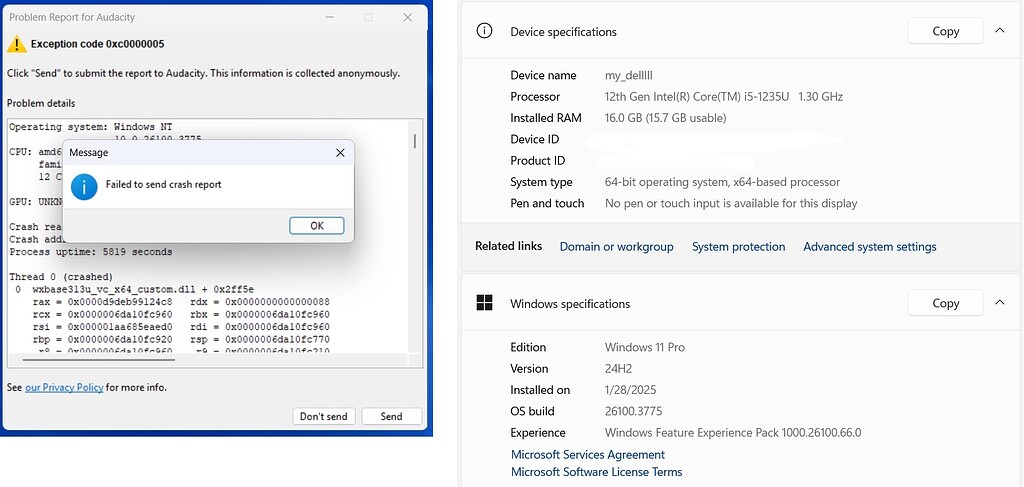The height and width of the screenshot is (487, 1024).
Task: Copy the Windows specifications
Action: [x=945, y=303]
